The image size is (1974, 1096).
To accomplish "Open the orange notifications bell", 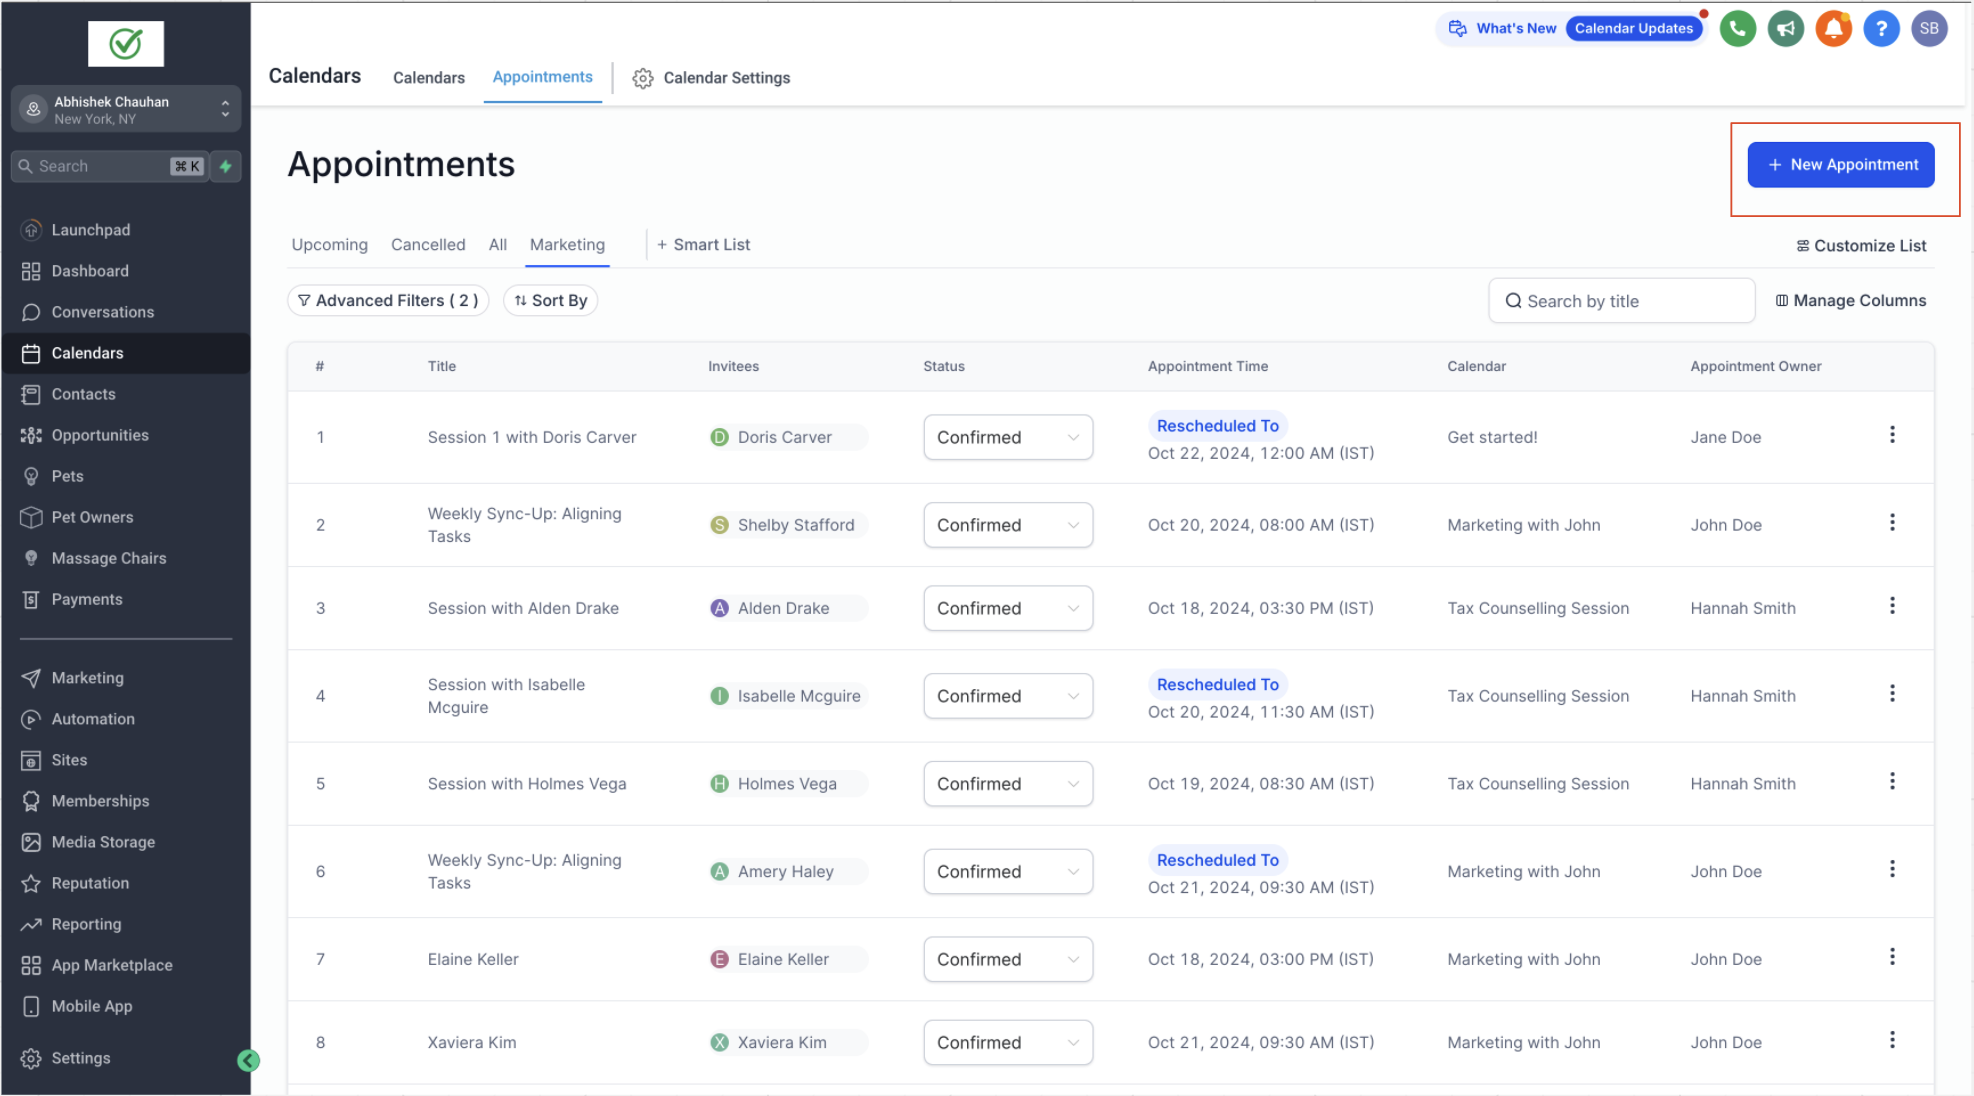I will coord(1833,29).
